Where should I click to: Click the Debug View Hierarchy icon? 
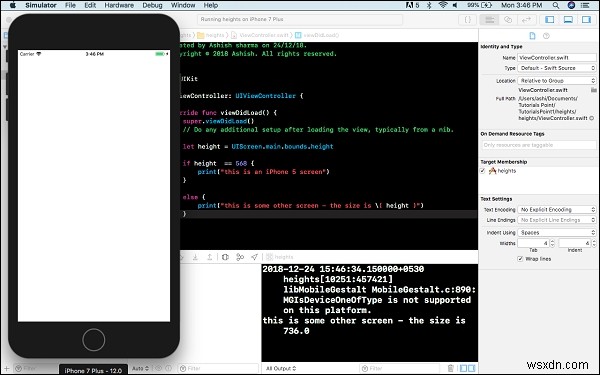(225, 257)
